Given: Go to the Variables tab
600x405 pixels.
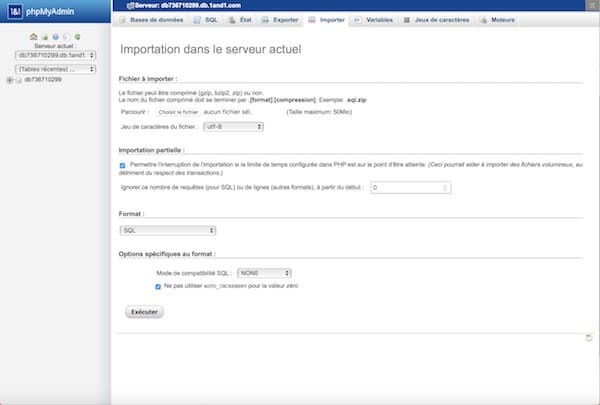Looking at the screenshot, I should [x=373, y=19].
